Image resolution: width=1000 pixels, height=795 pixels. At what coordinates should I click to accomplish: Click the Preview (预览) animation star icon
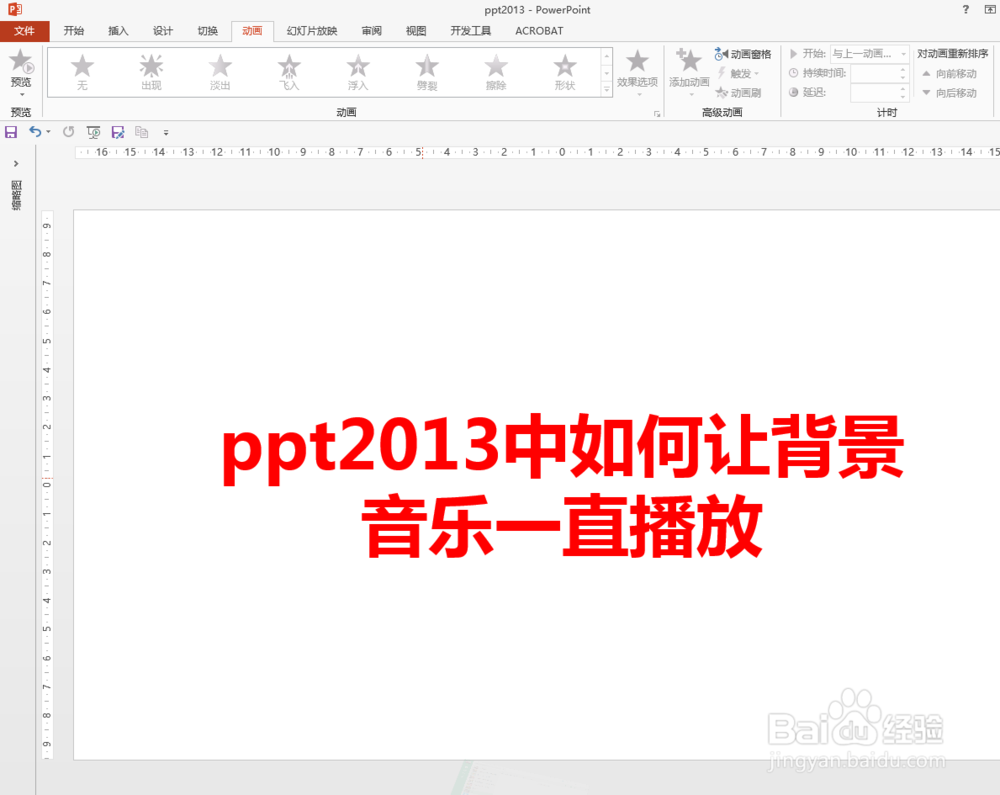21,62
